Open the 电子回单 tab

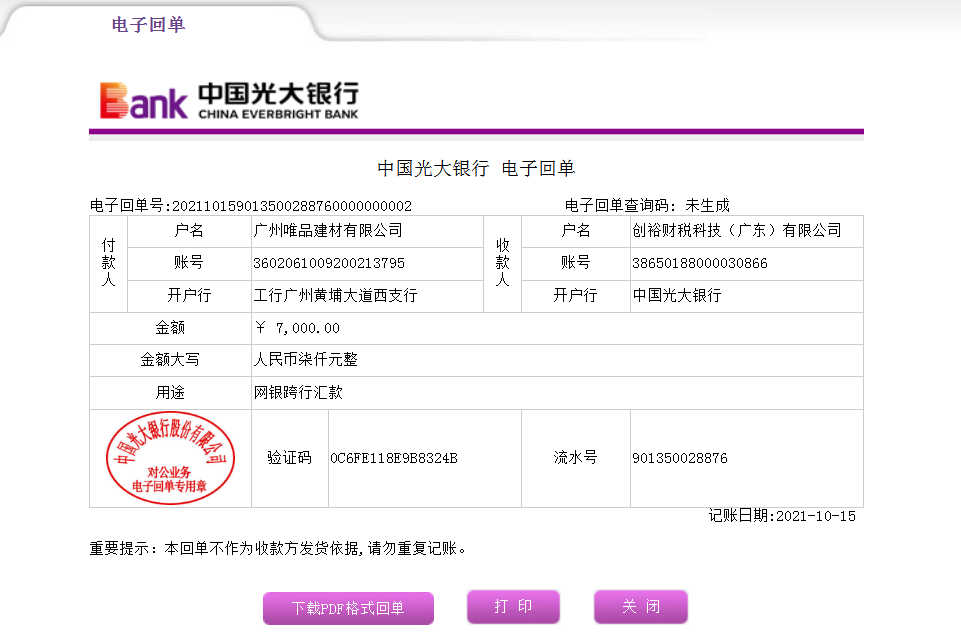click(148, 25)
